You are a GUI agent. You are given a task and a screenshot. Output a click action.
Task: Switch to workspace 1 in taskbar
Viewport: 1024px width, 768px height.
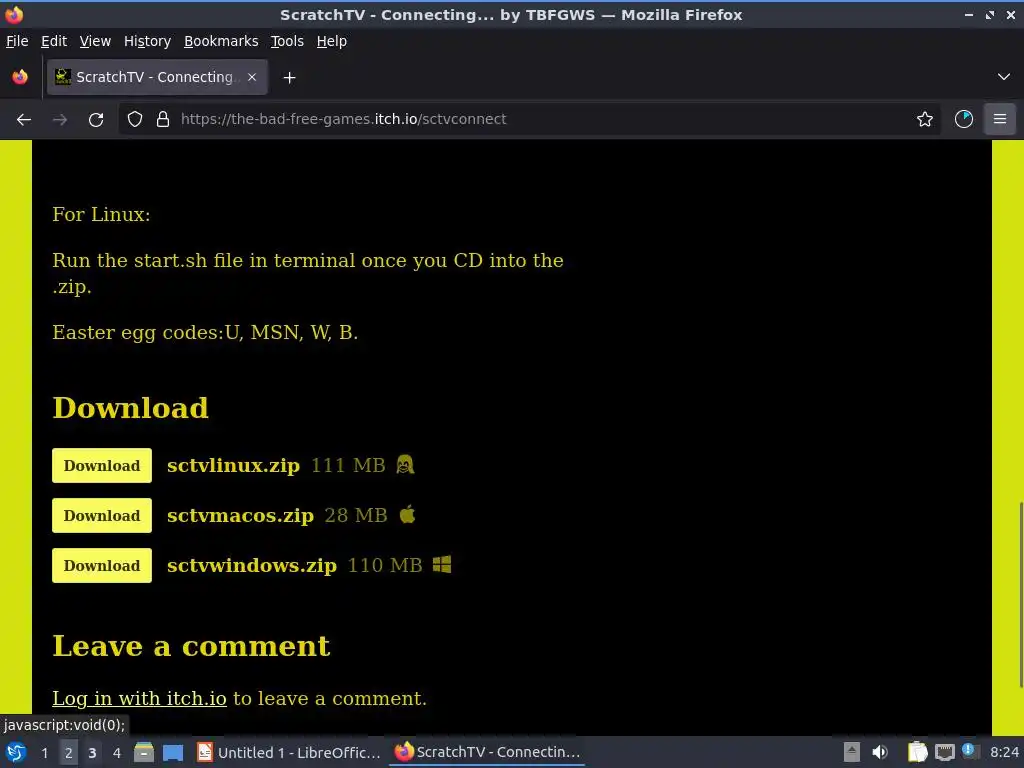pos(44,753)
